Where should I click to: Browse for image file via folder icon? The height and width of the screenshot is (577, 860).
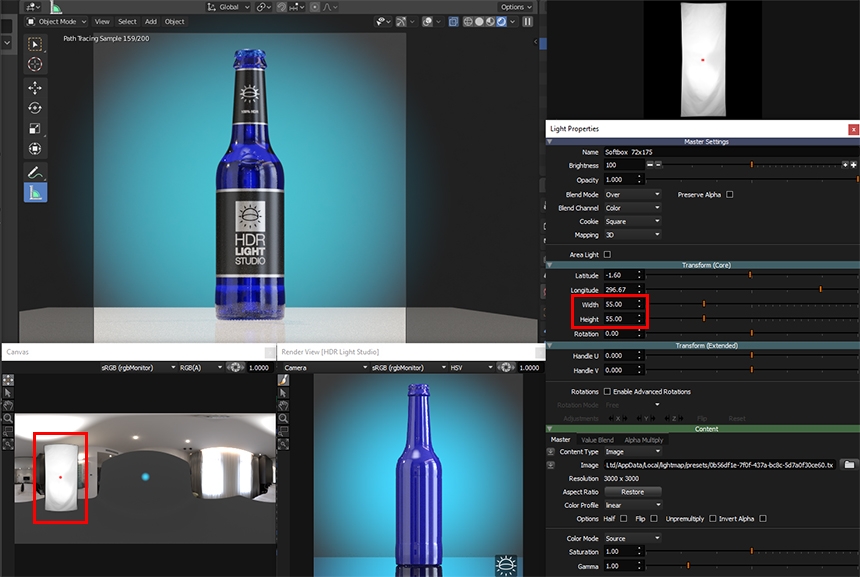point(849,465)
